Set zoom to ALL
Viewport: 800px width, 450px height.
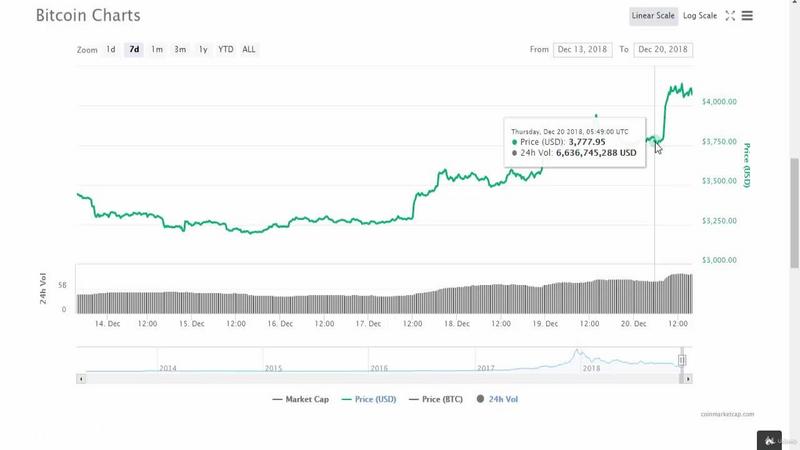248,49
